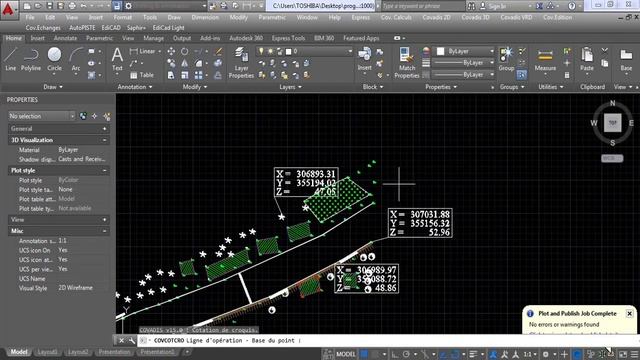Click the Quick Select icon in Properties palette
This screenshot has width=640, height=360.
click(x=107, y=117)
